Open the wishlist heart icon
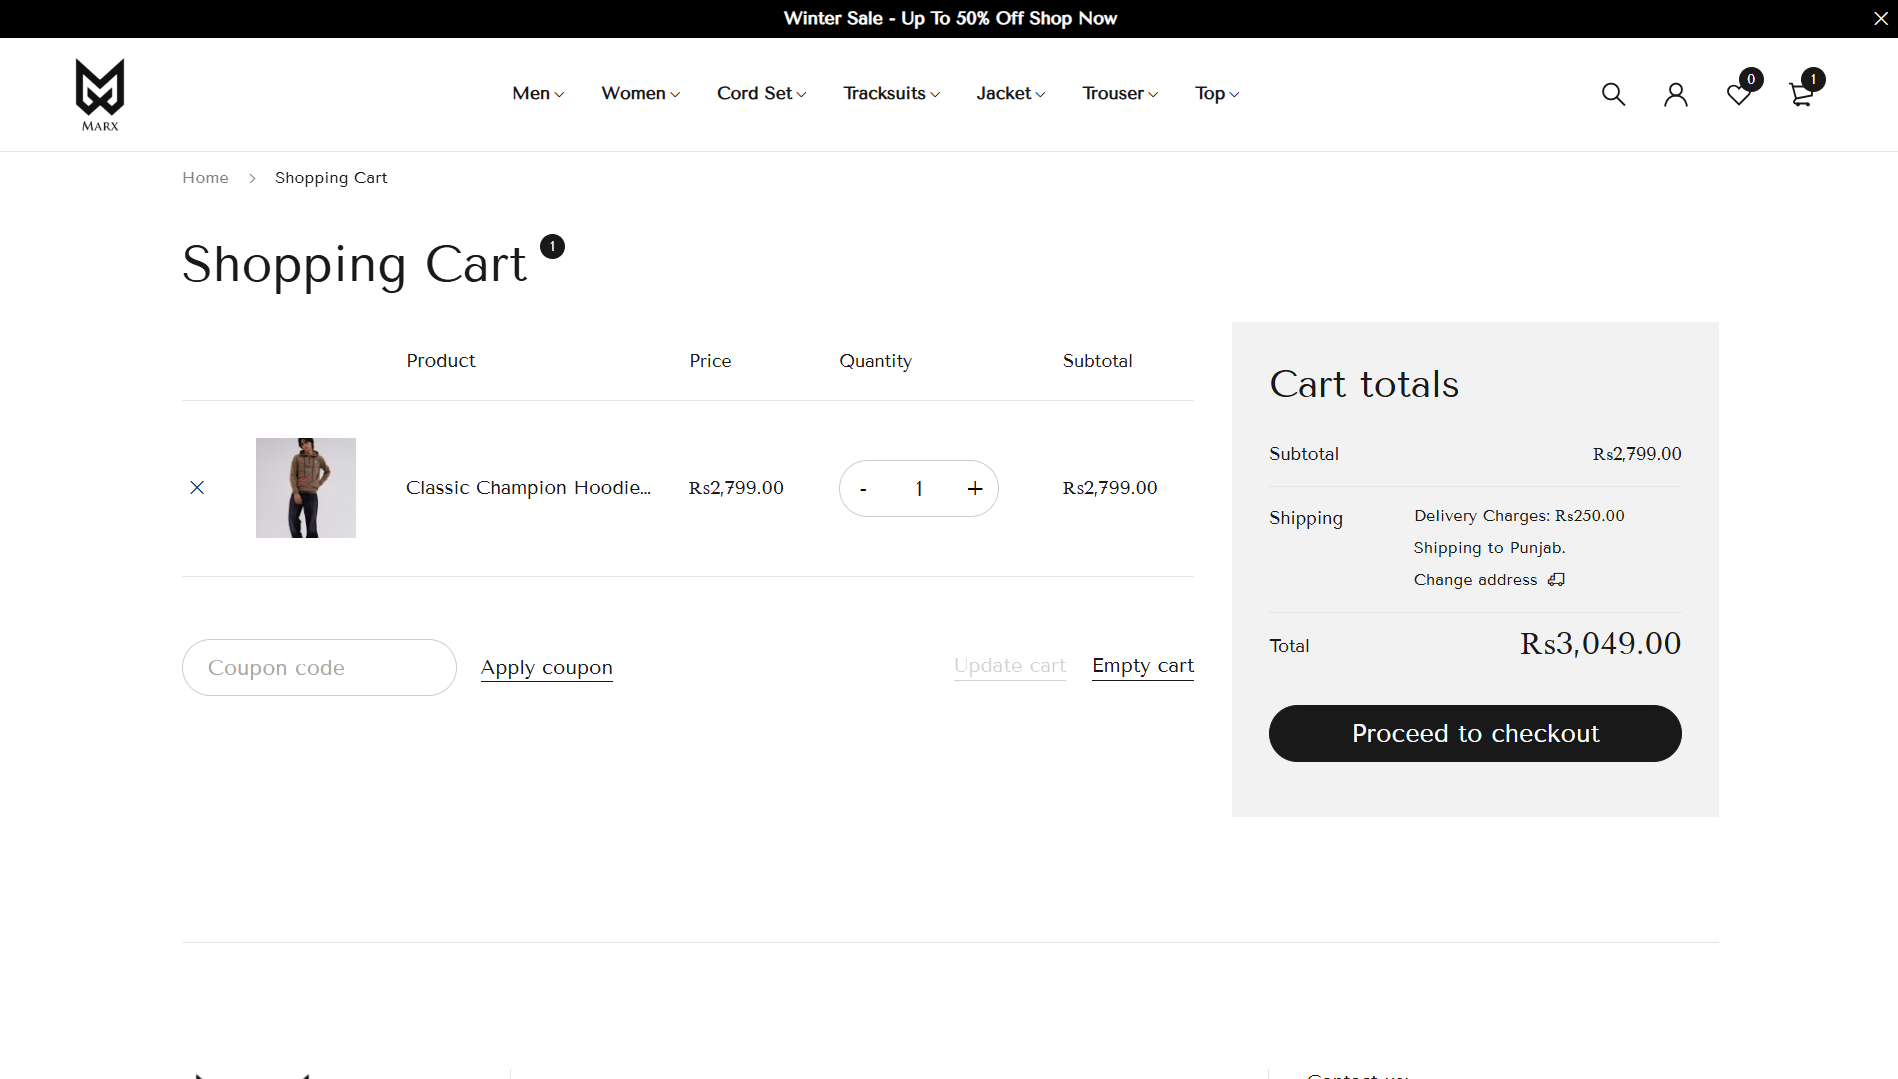The width and height of the screenshot is (1898, 1079). click(1738, 94)
